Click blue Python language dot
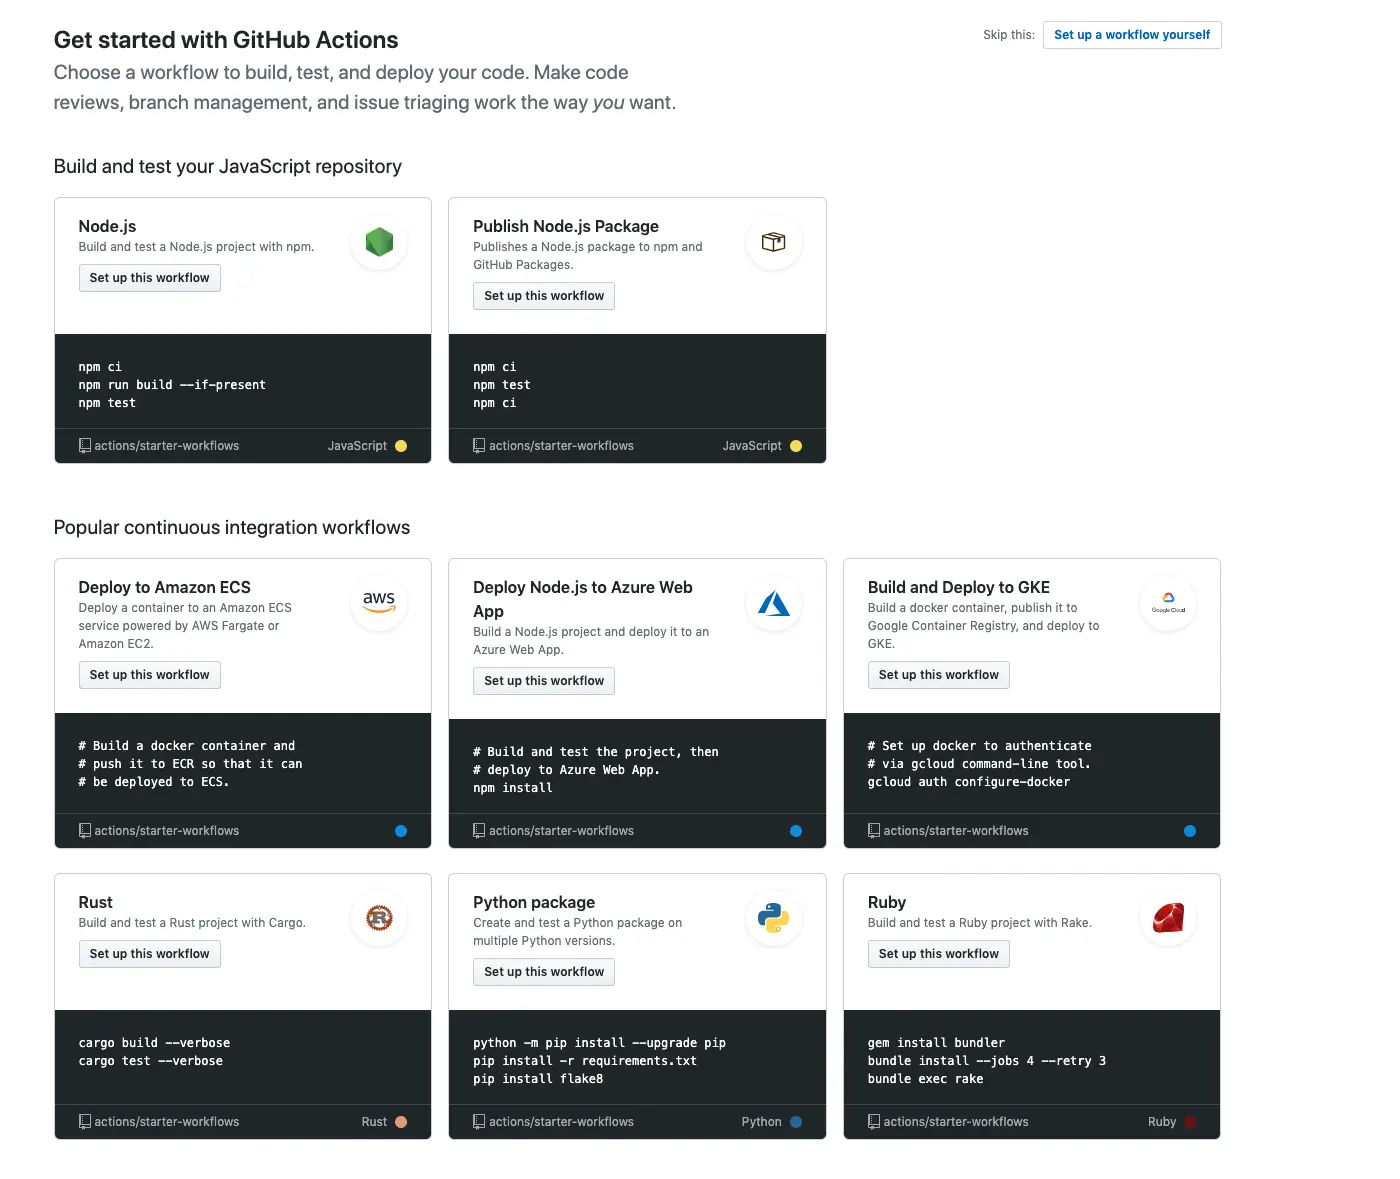 [796, 1122]
